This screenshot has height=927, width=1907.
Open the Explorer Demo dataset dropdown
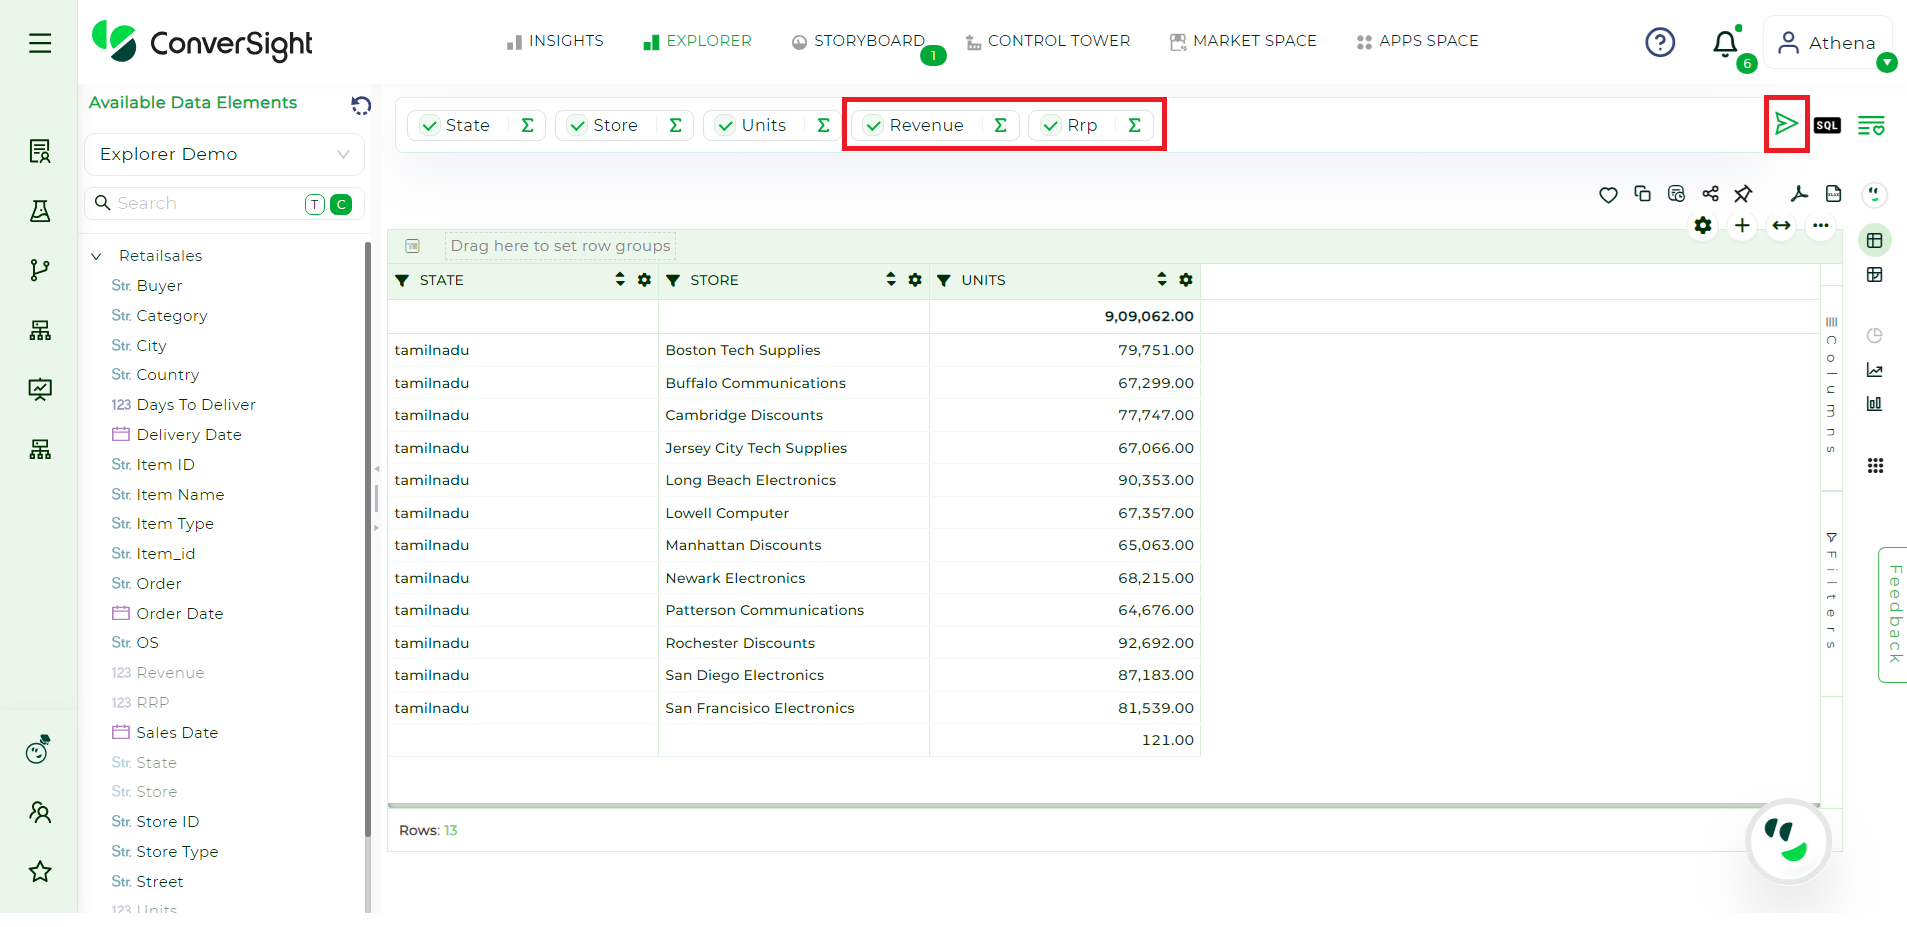pyautogui.click(x=224, y=154)
